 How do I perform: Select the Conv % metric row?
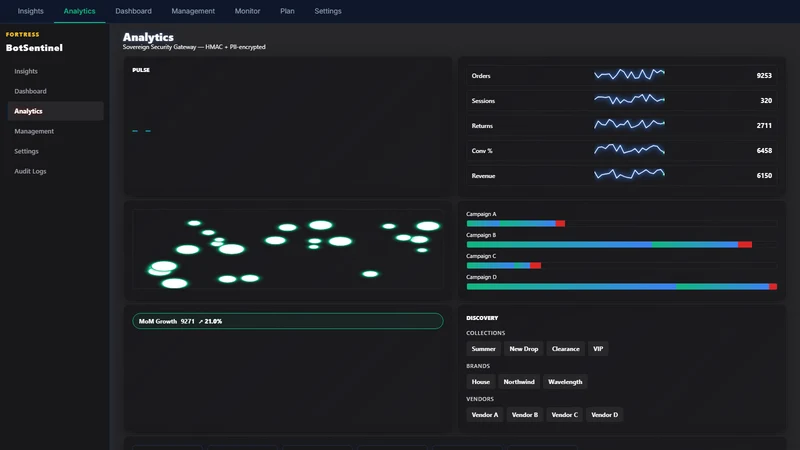pos(621,151)
